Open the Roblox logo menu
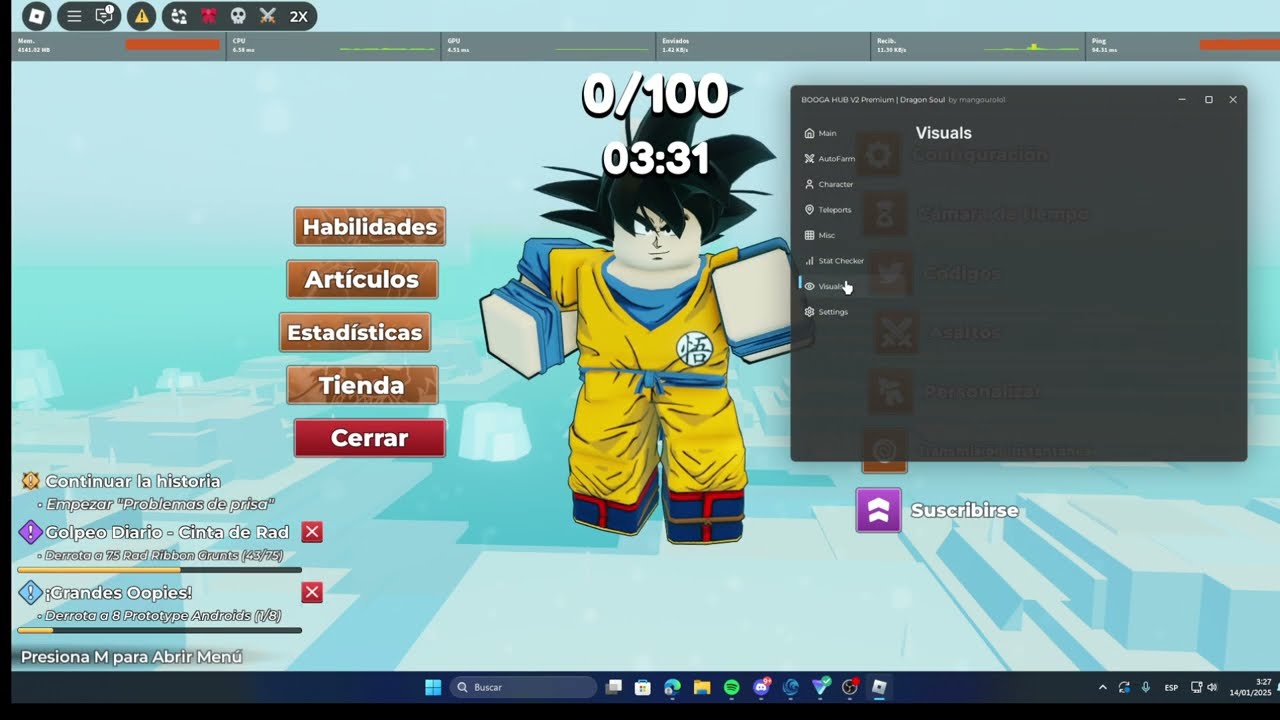Image resolution: width=1280 pixels, height=720 pixels. (36, 16)
